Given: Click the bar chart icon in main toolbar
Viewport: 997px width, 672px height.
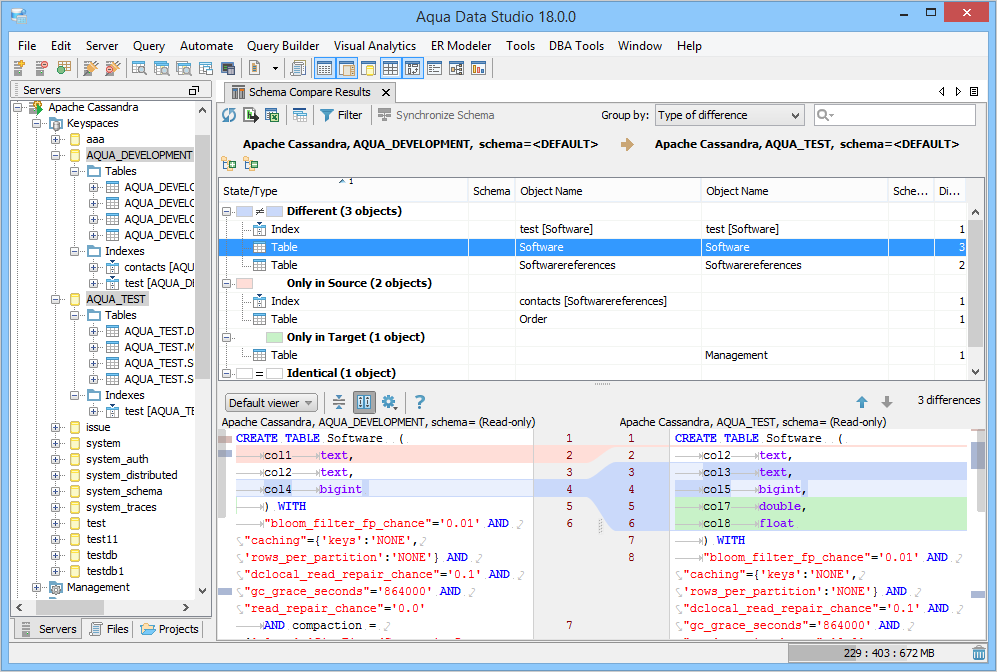Looking at the screenshot, I should click(478, 68).
